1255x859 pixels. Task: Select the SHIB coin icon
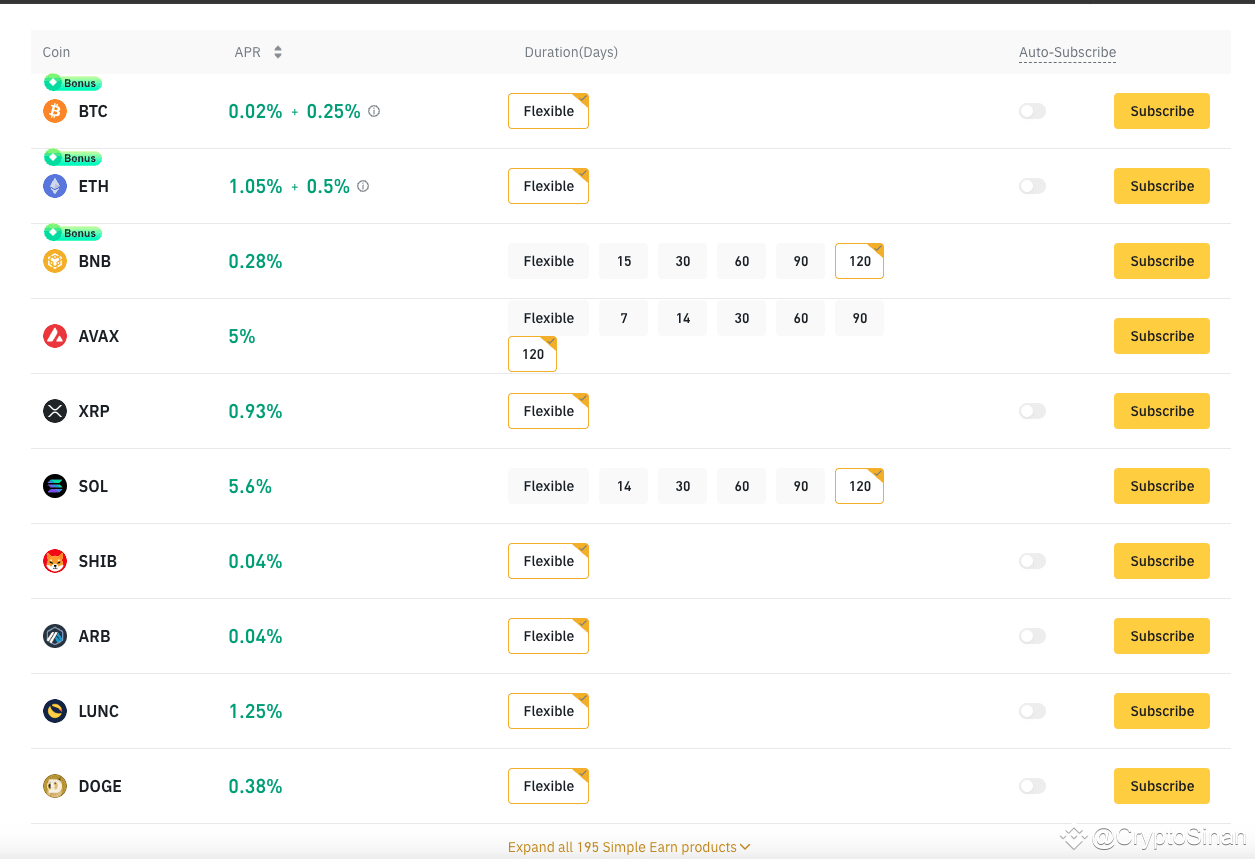tap(54, 561)
